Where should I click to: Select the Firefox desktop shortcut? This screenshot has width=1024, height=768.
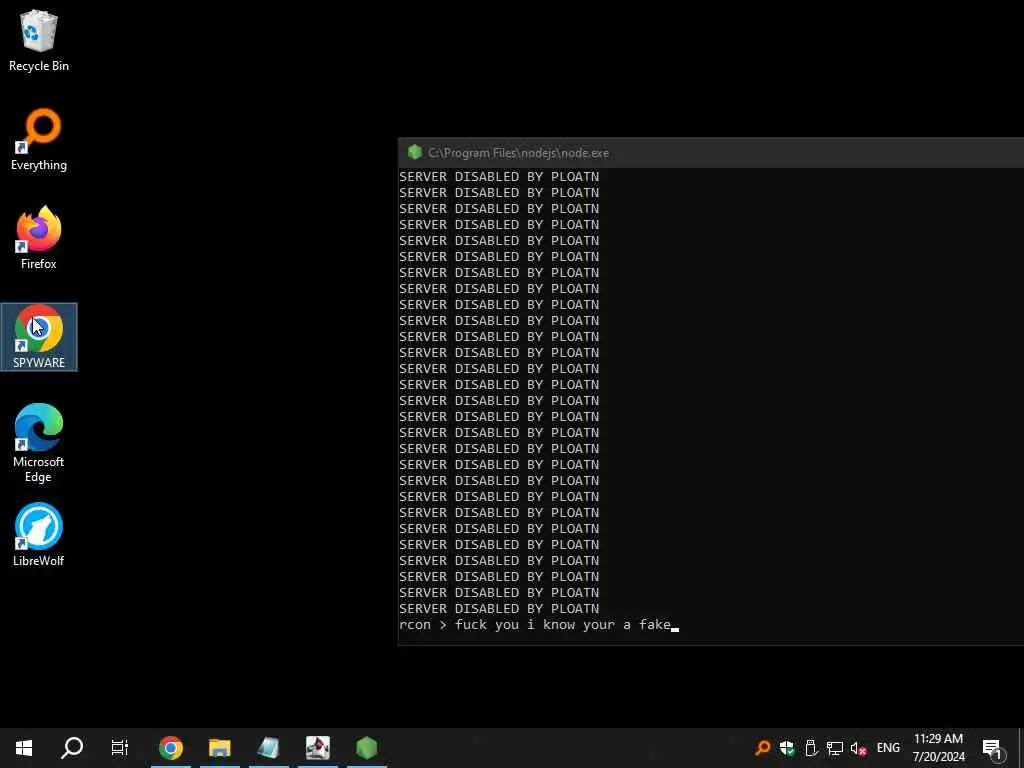pyautogui.click(x=39, y=238)
